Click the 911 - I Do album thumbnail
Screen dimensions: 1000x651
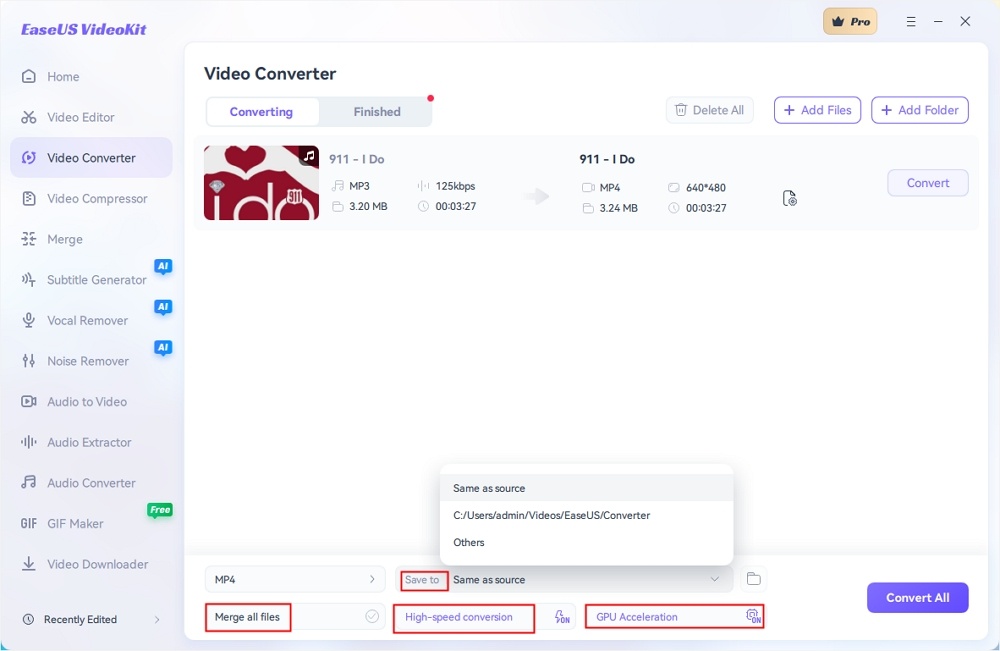point(261,183)
